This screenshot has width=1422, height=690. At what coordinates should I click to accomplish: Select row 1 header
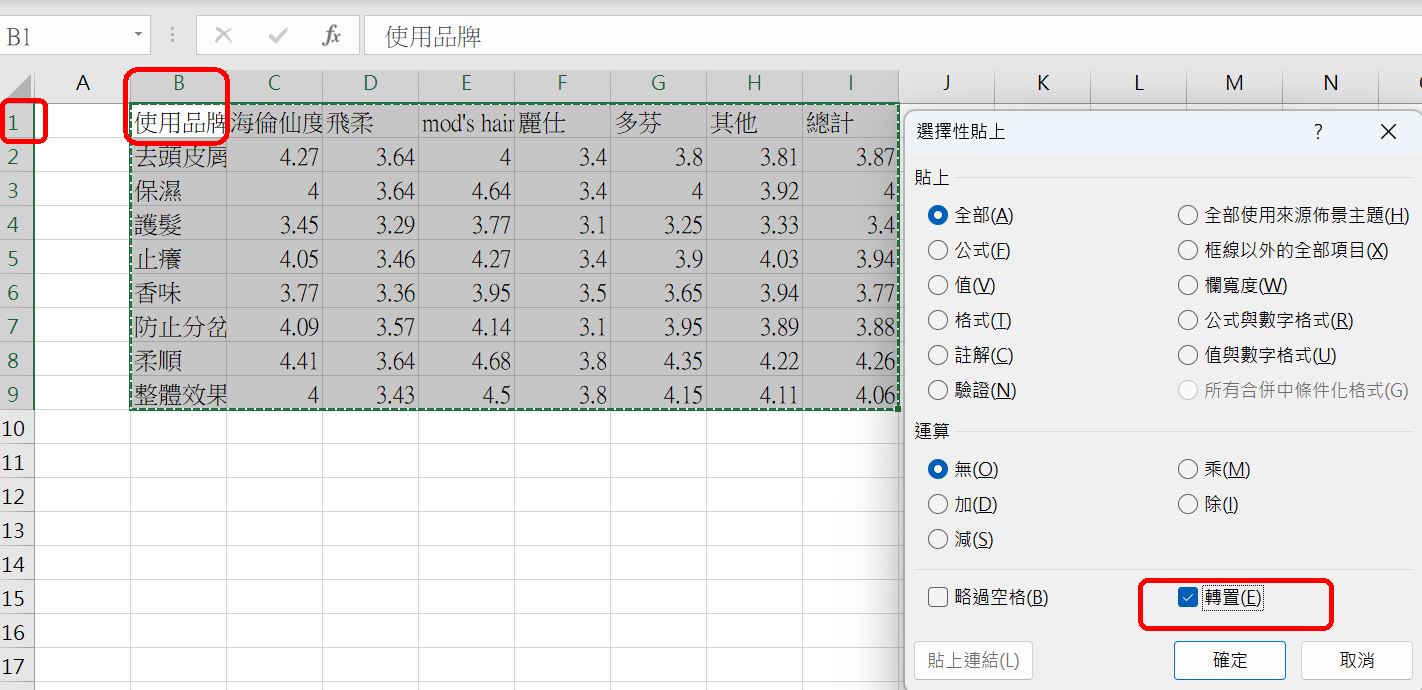(x=16, y=123)
